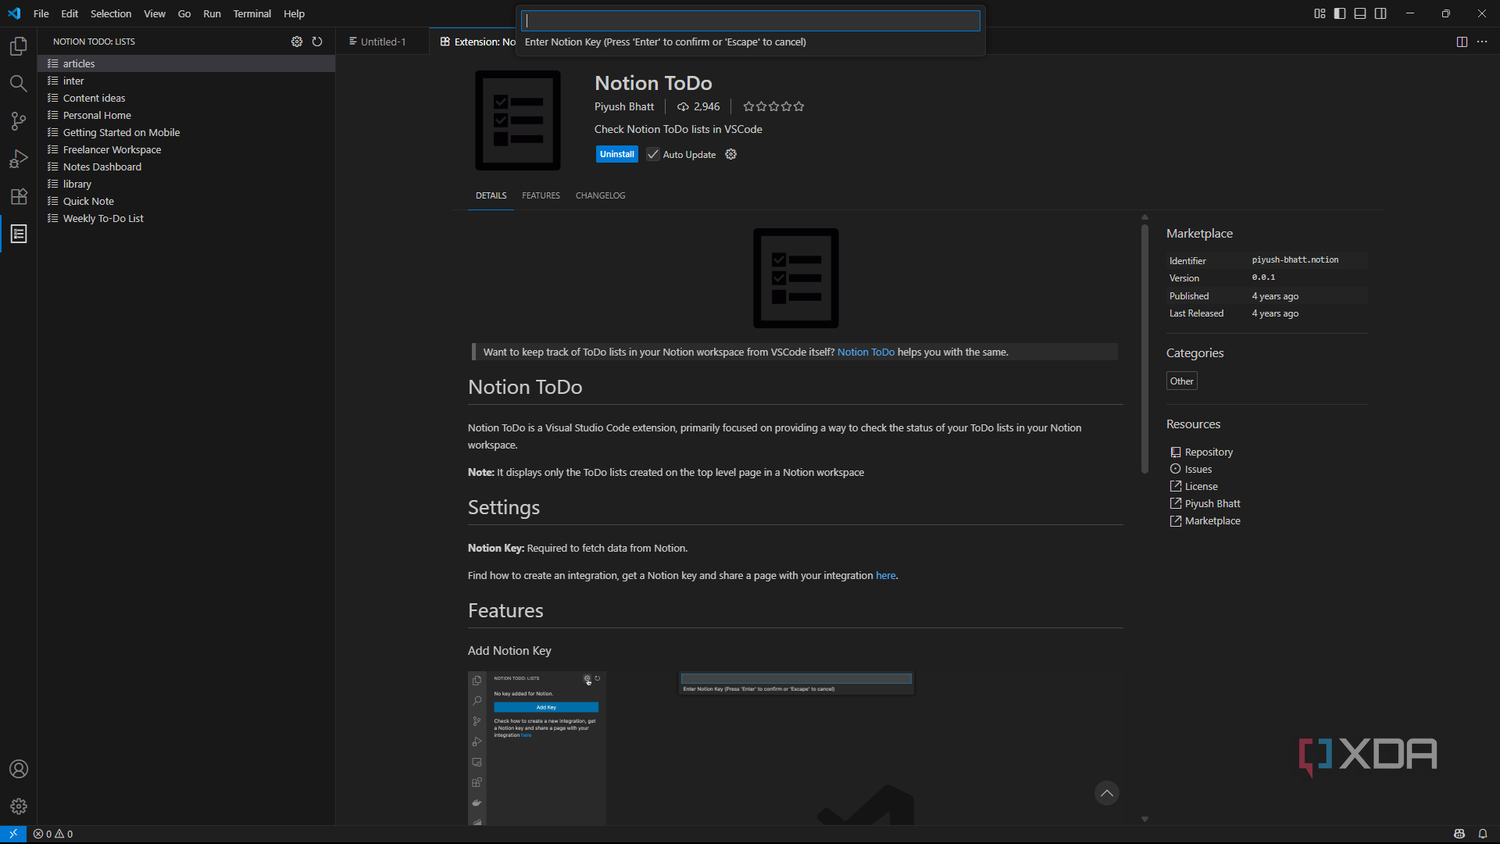Select the Quick Note list item
The image size is (1500, 844).
[x=186, y=201]
